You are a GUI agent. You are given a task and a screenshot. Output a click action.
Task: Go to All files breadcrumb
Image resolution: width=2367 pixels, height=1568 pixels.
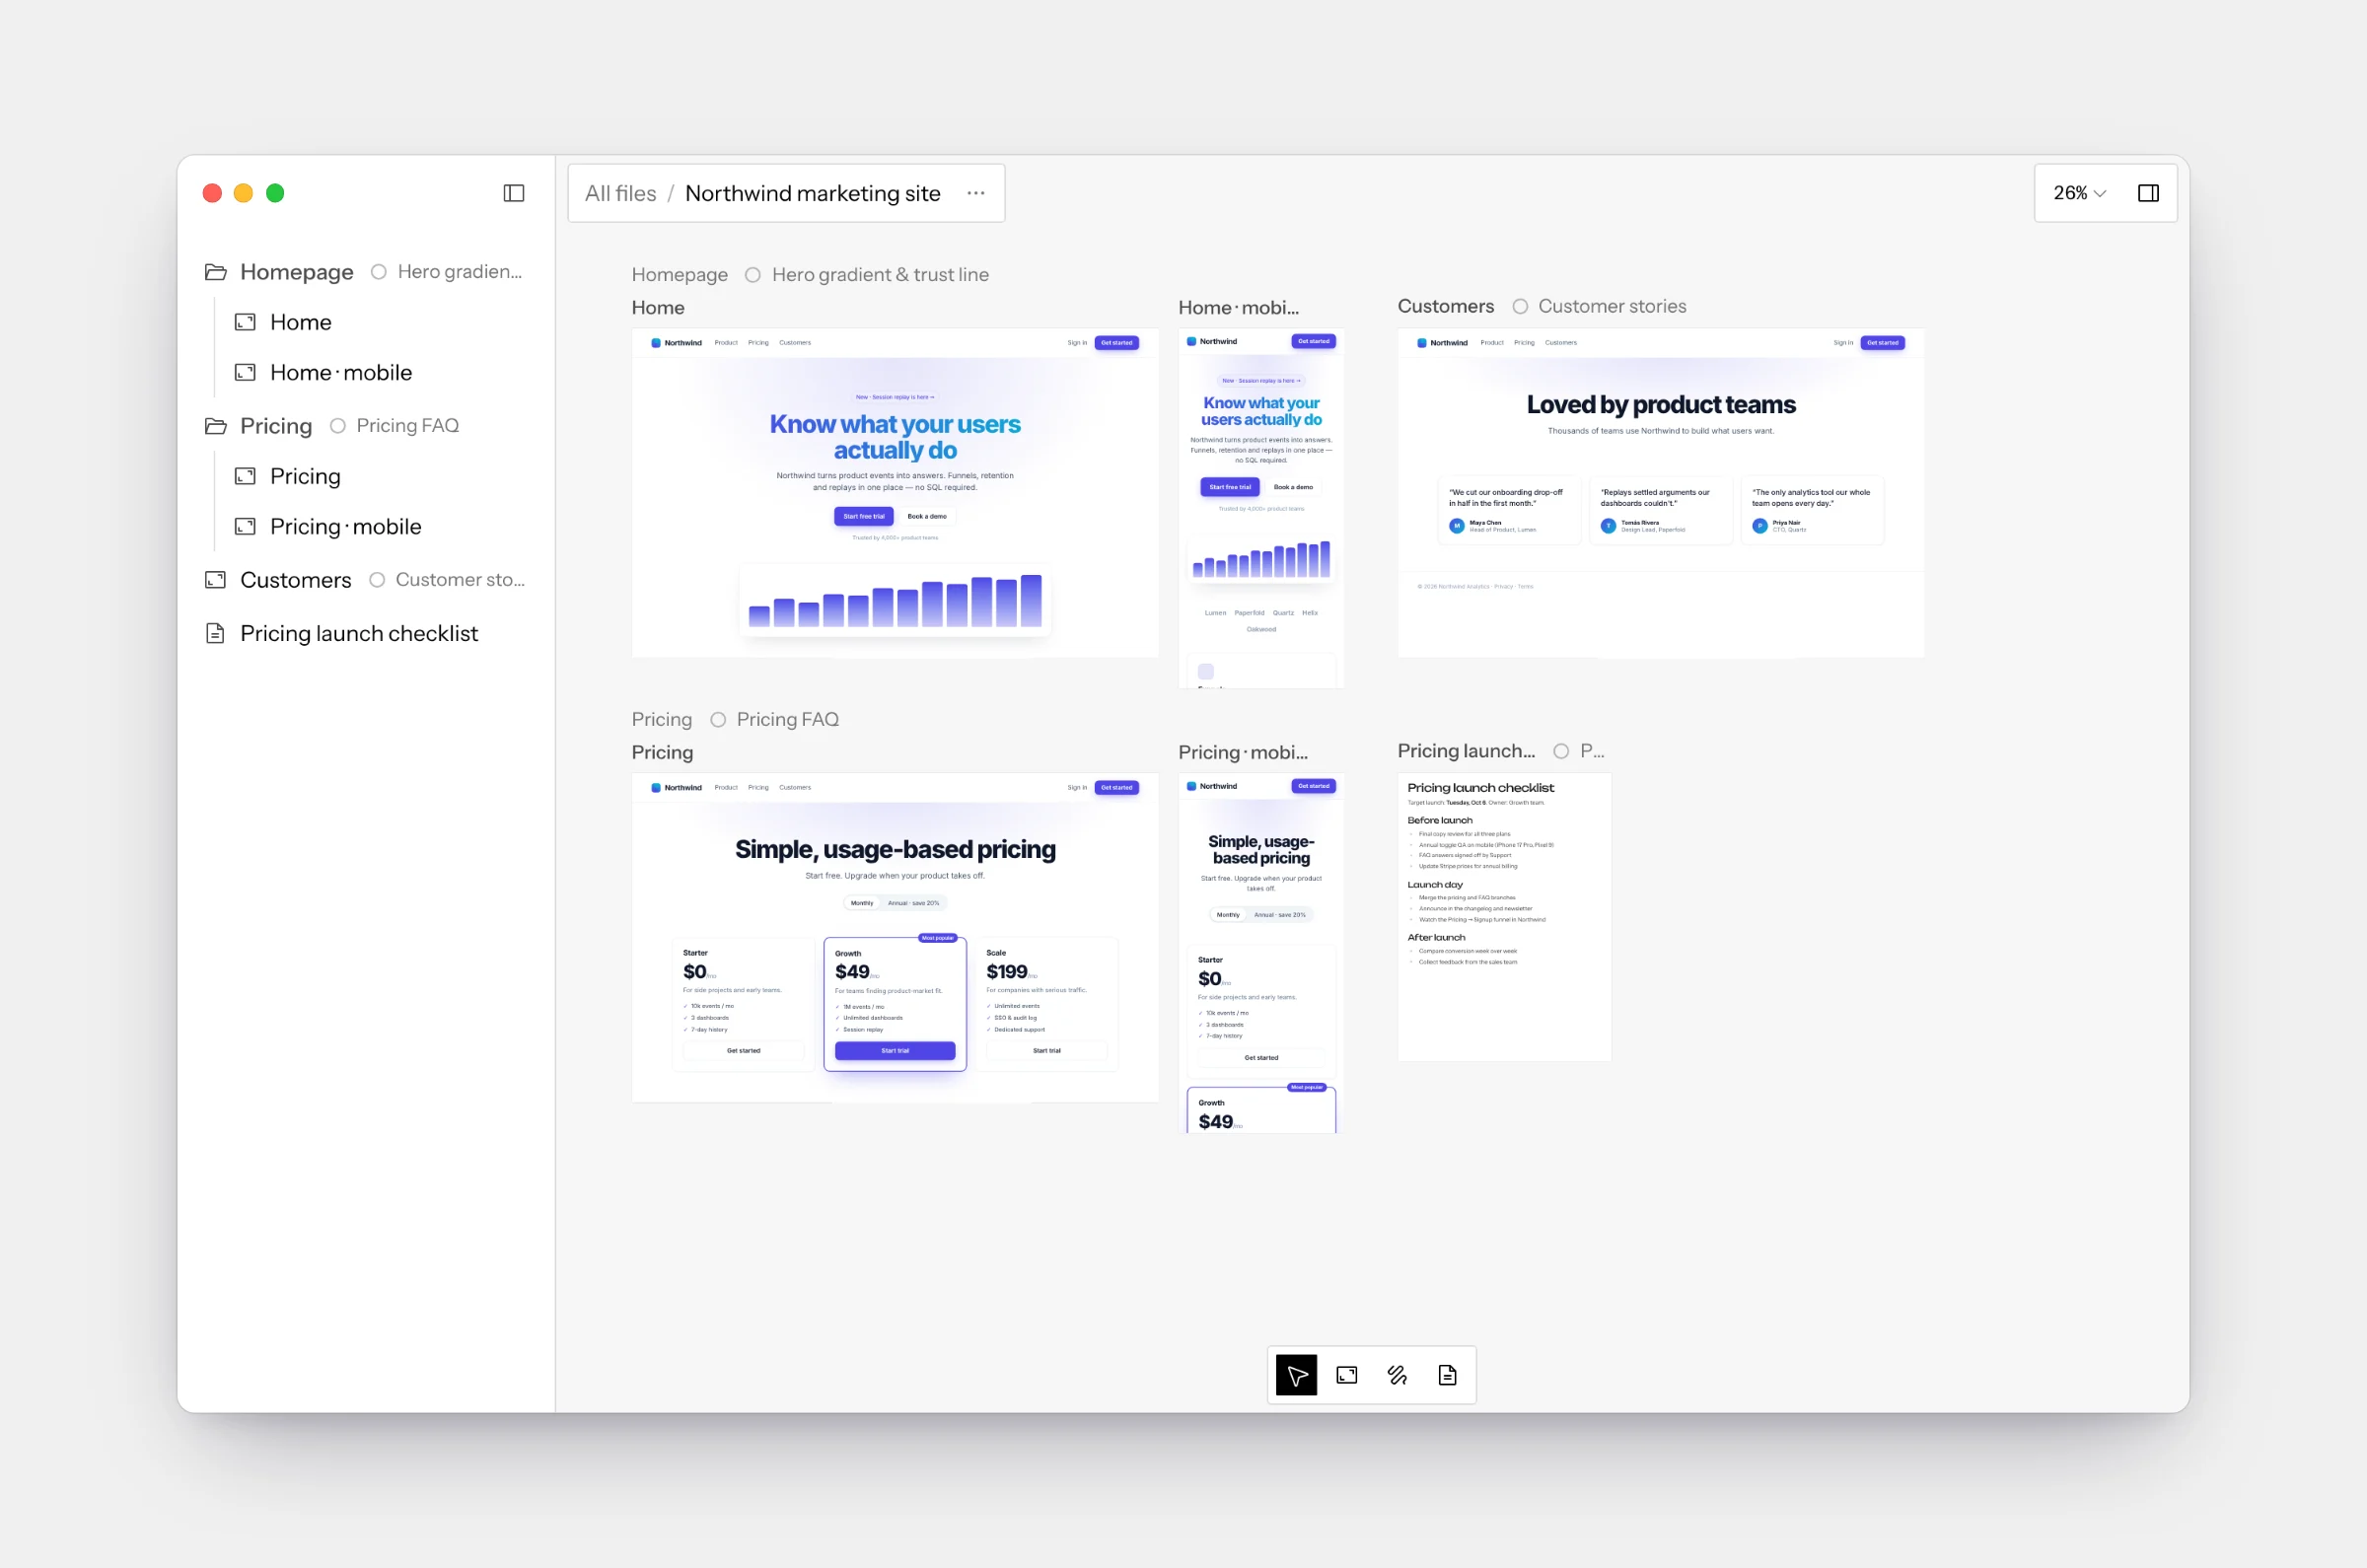pyautogui.click(x=620, y=193)
